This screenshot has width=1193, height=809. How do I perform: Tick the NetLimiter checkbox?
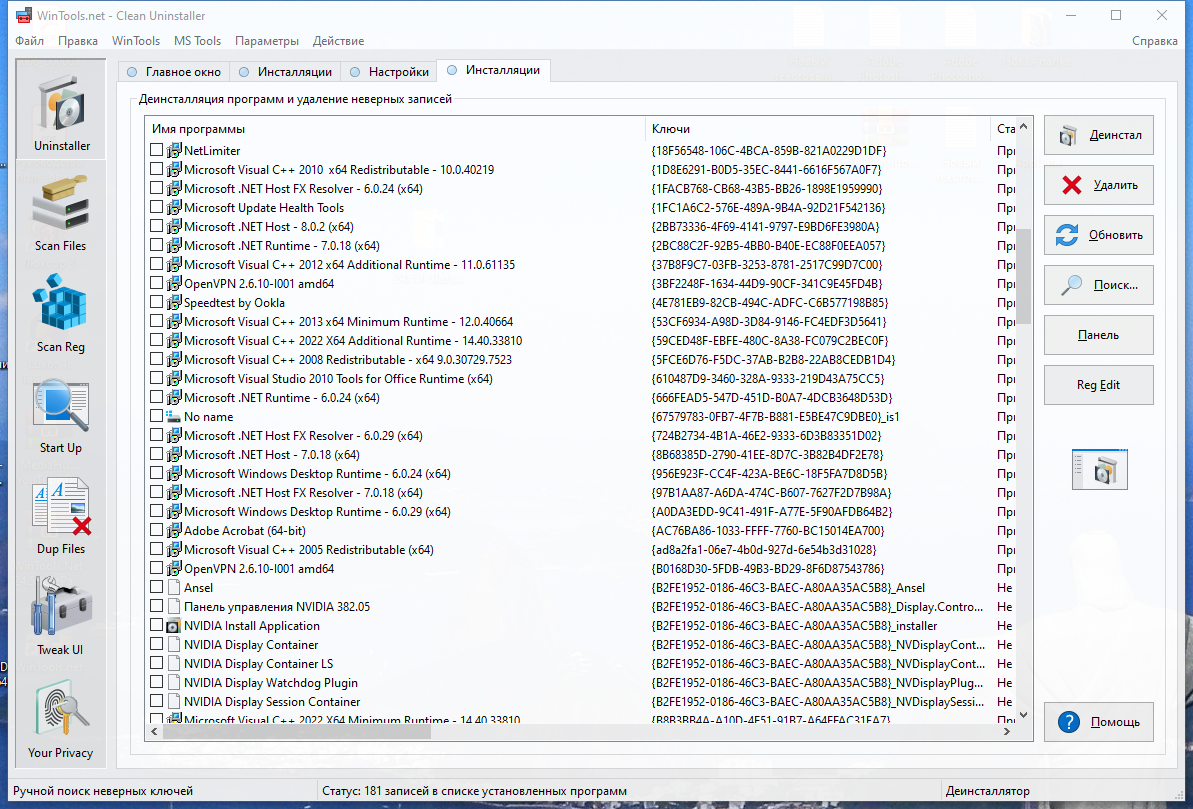pyautogui.click(x=157, y=150)
